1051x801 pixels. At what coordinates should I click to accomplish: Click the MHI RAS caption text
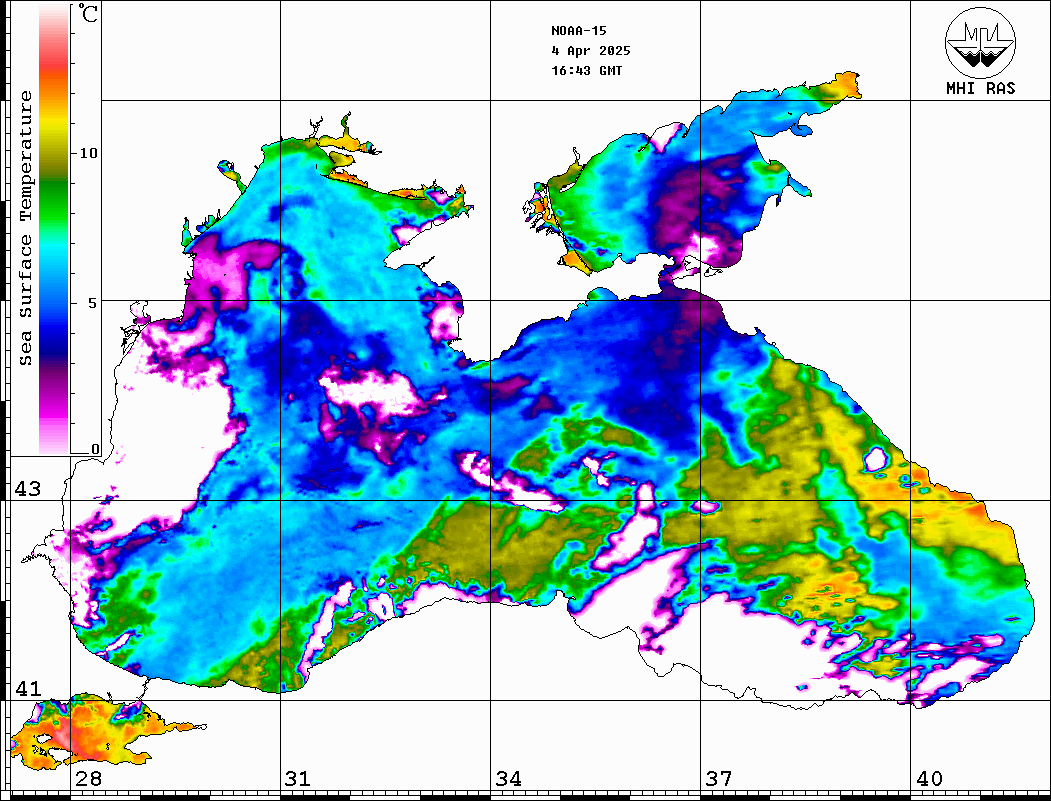point(980,88)
